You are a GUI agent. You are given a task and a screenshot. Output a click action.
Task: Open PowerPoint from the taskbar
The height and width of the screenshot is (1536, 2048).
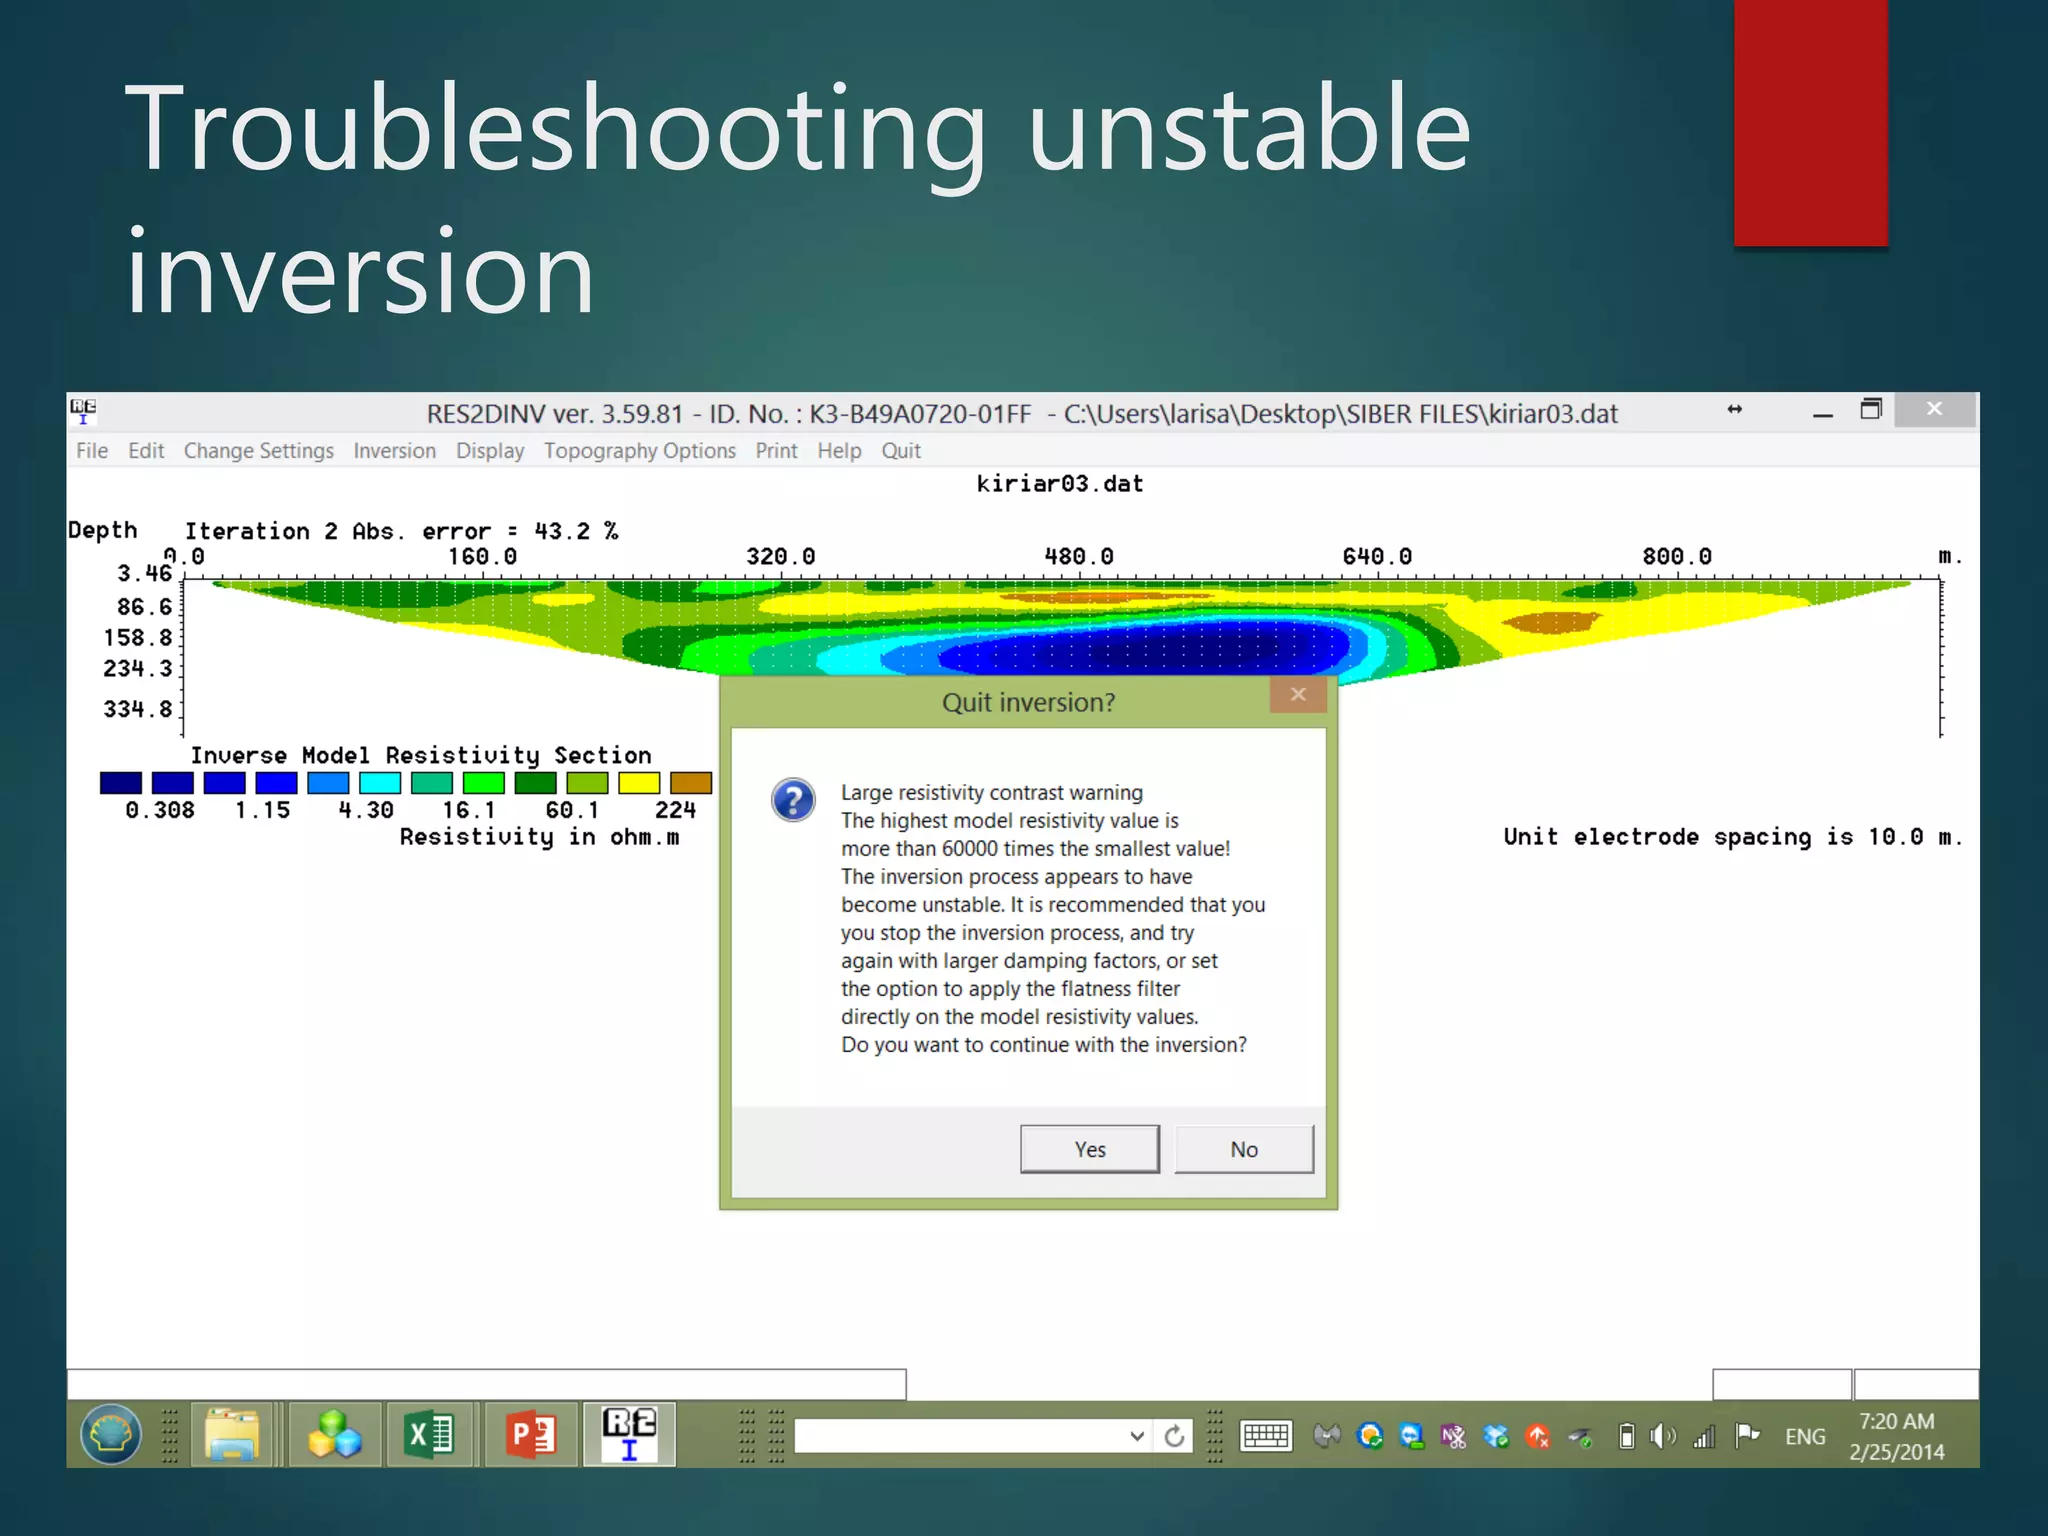pos(530,1435)
